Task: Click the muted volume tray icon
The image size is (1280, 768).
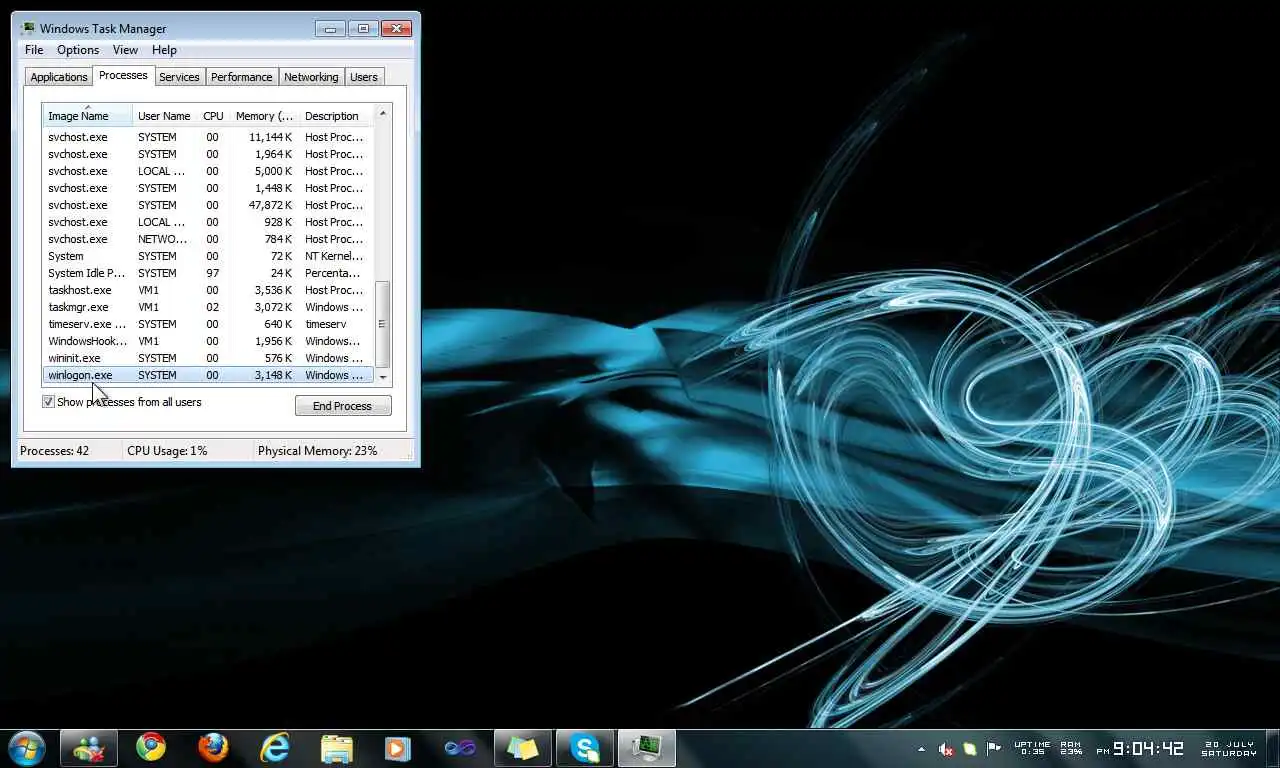Action: coord(946,748)
